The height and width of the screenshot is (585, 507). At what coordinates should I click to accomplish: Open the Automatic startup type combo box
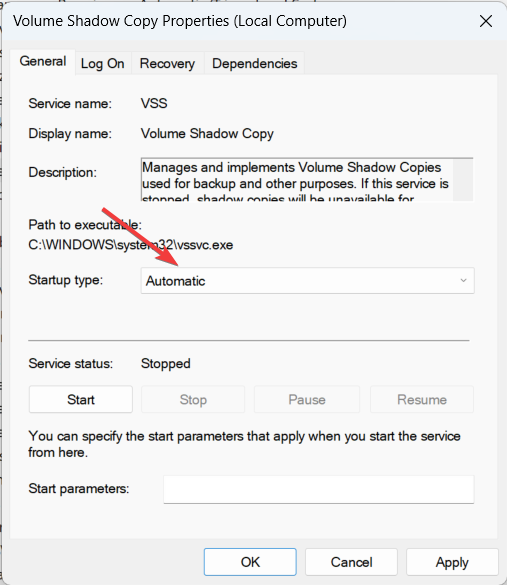(x=307, y=281)
